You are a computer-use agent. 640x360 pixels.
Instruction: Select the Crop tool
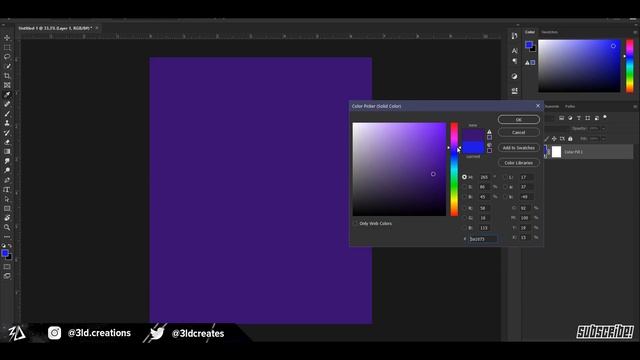(7, 76)
